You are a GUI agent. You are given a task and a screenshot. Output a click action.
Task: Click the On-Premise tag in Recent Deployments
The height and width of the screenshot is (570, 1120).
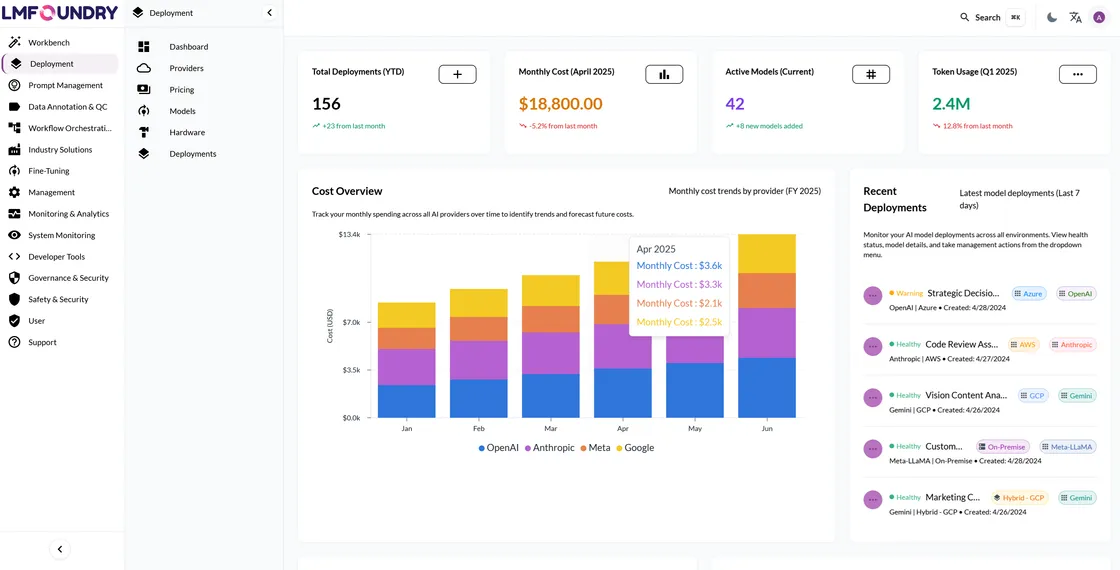pyautogui.click(x=1003, y=447)
